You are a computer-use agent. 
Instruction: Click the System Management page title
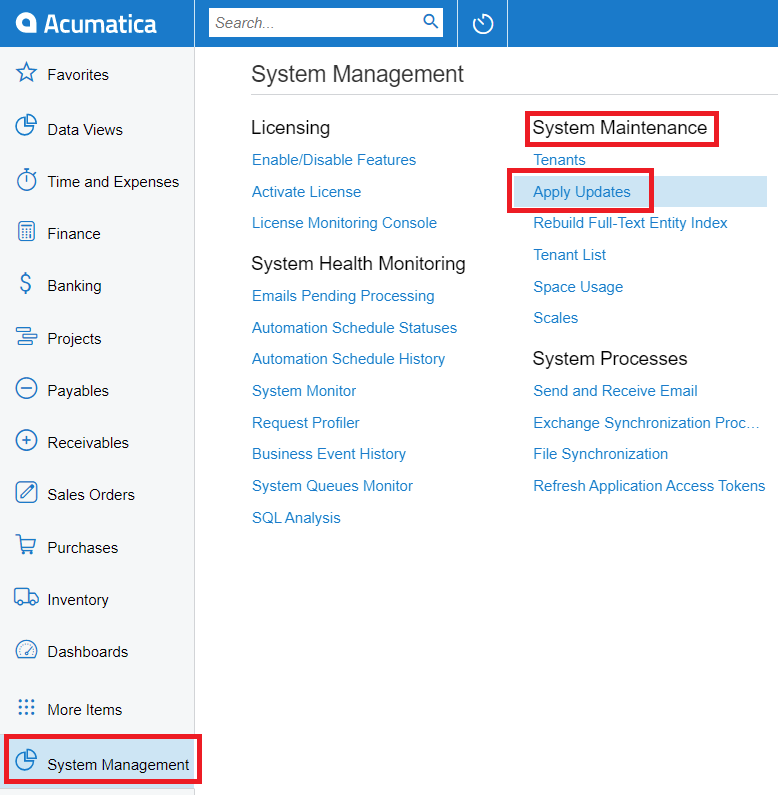[357, 75]
